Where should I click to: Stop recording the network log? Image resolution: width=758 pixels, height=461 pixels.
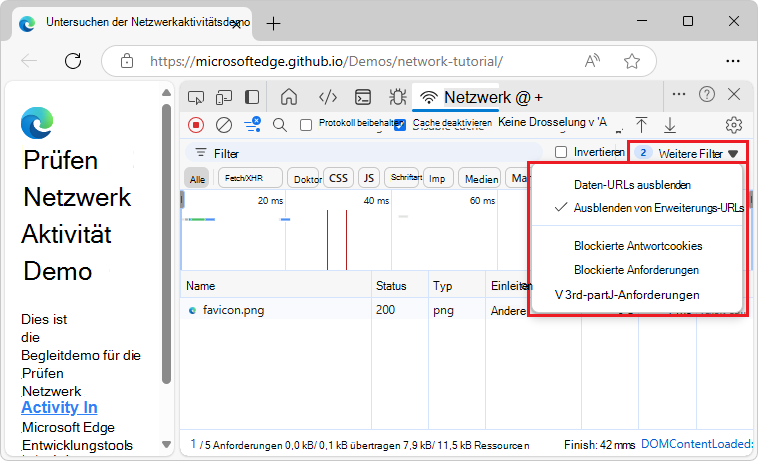(x=196, y=125)
